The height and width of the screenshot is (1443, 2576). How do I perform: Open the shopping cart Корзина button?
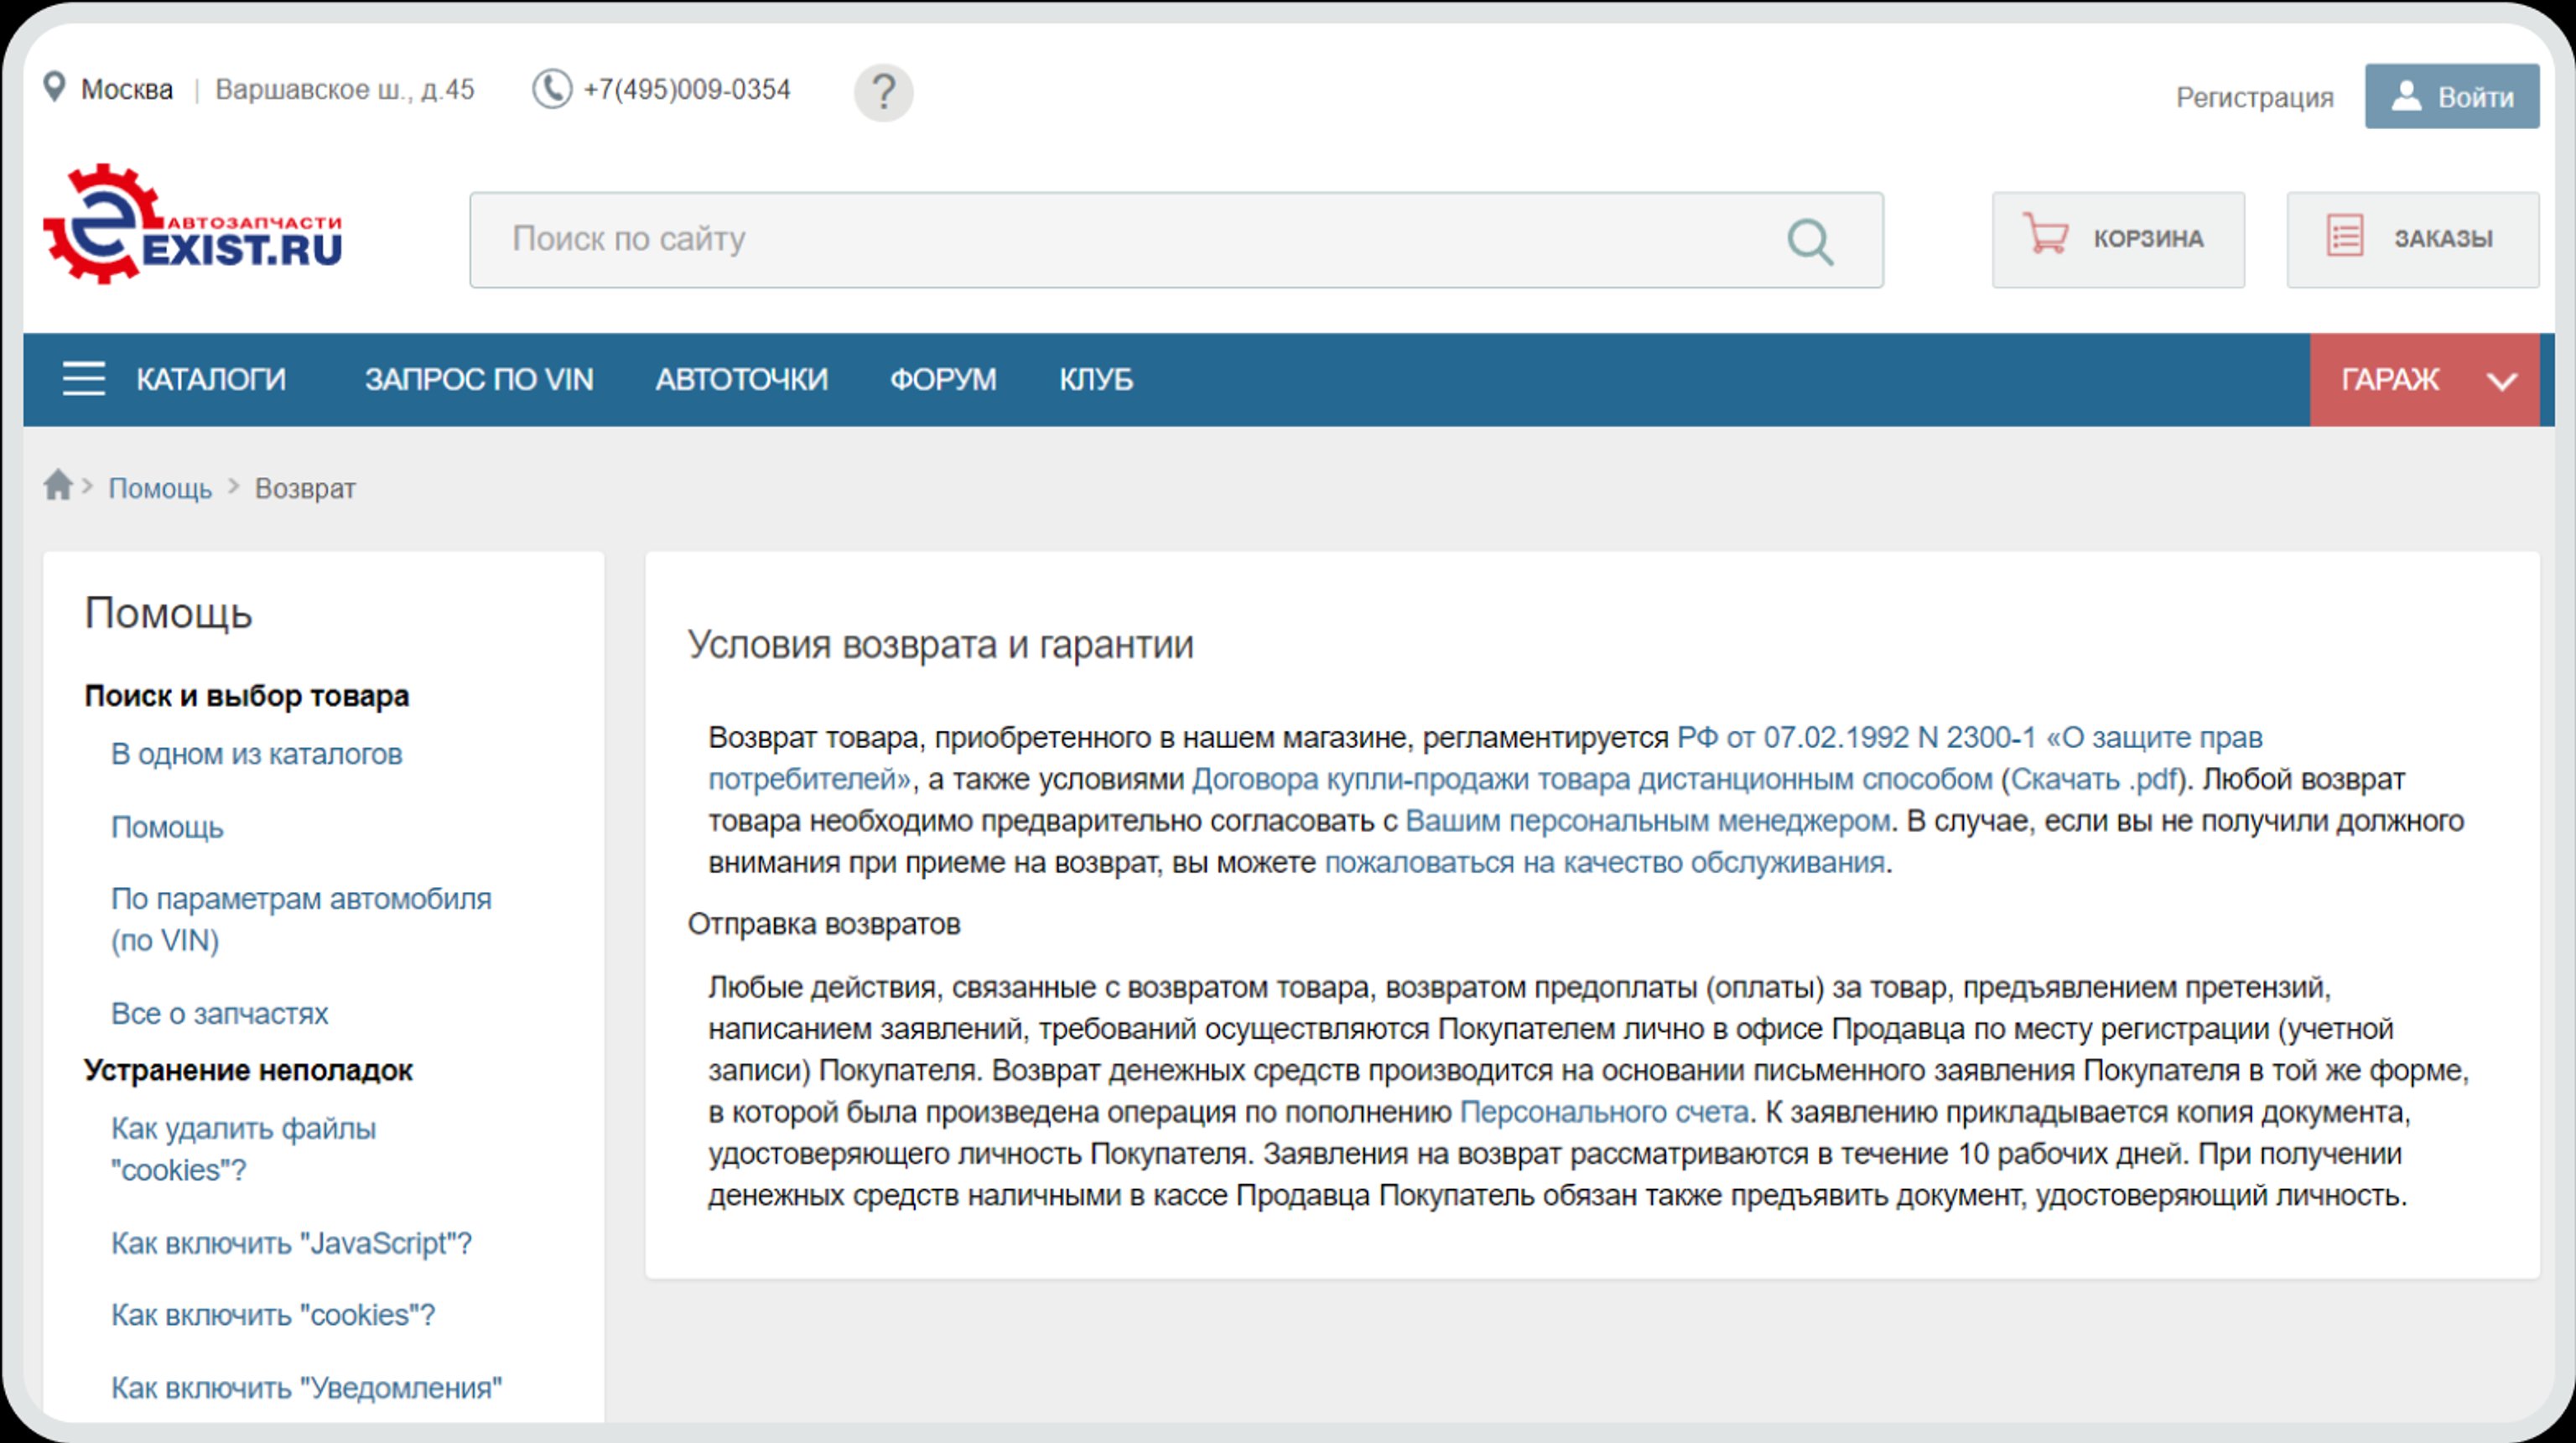tap(2117, 239)
